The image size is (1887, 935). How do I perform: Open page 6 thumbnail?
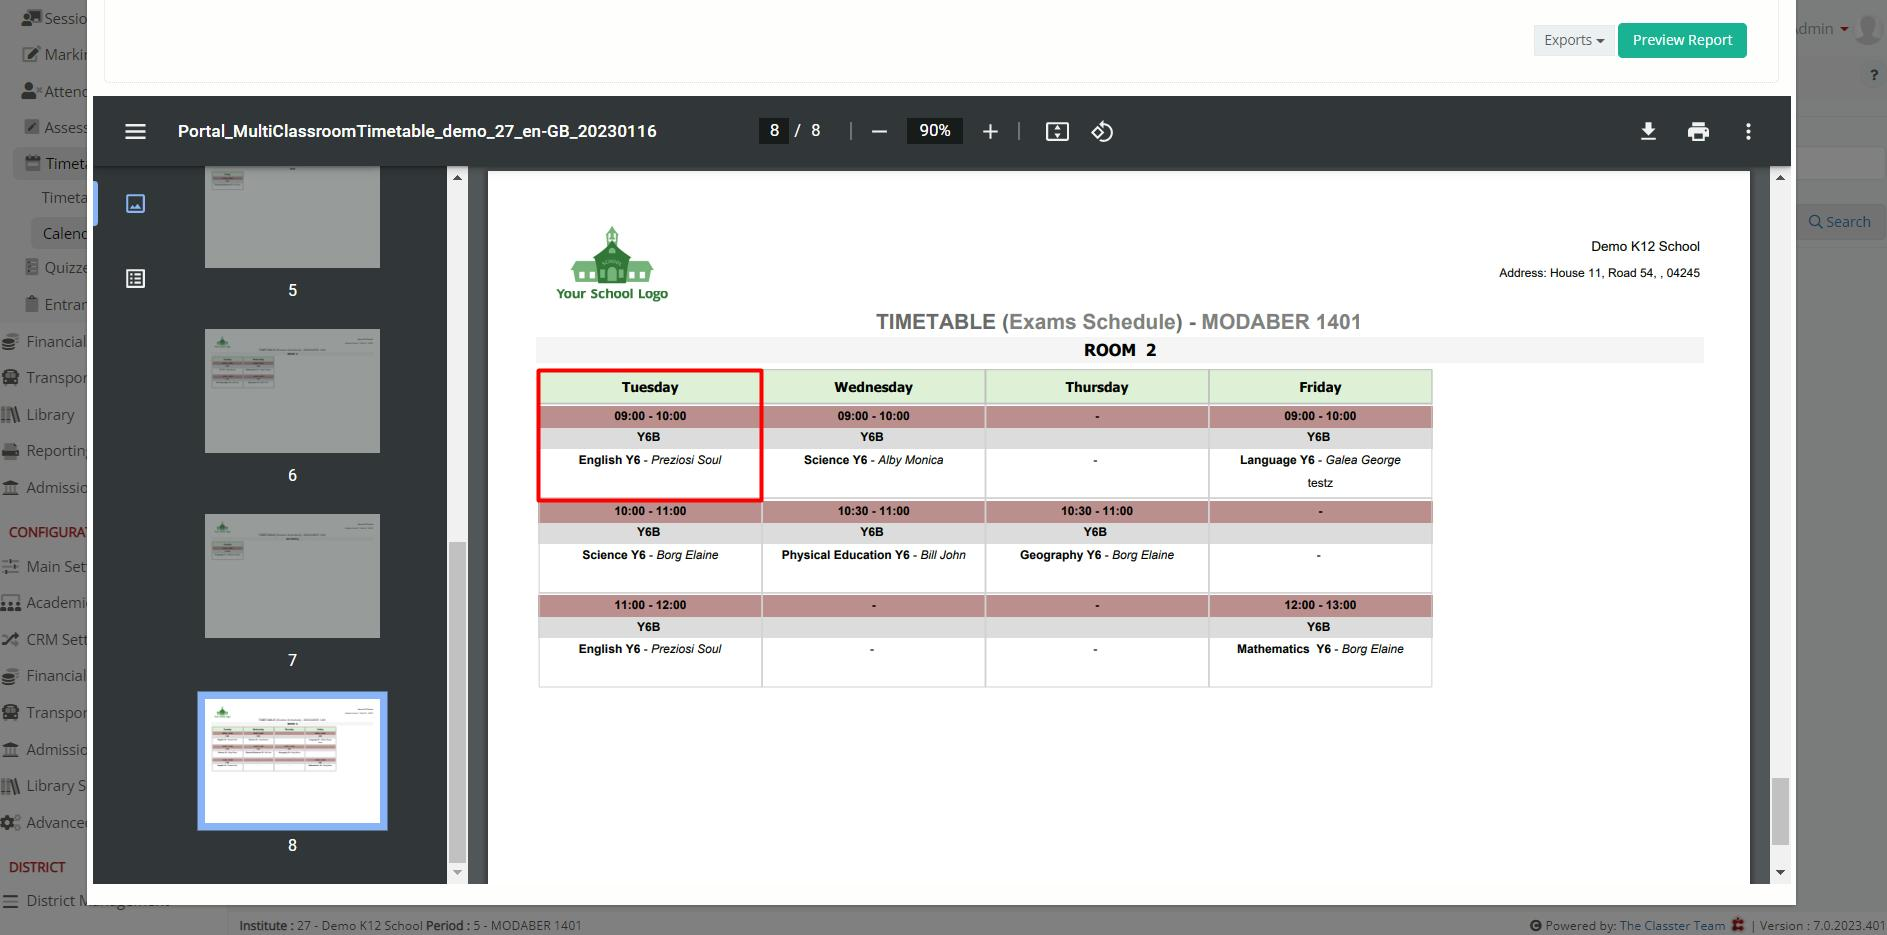[292, 391]
